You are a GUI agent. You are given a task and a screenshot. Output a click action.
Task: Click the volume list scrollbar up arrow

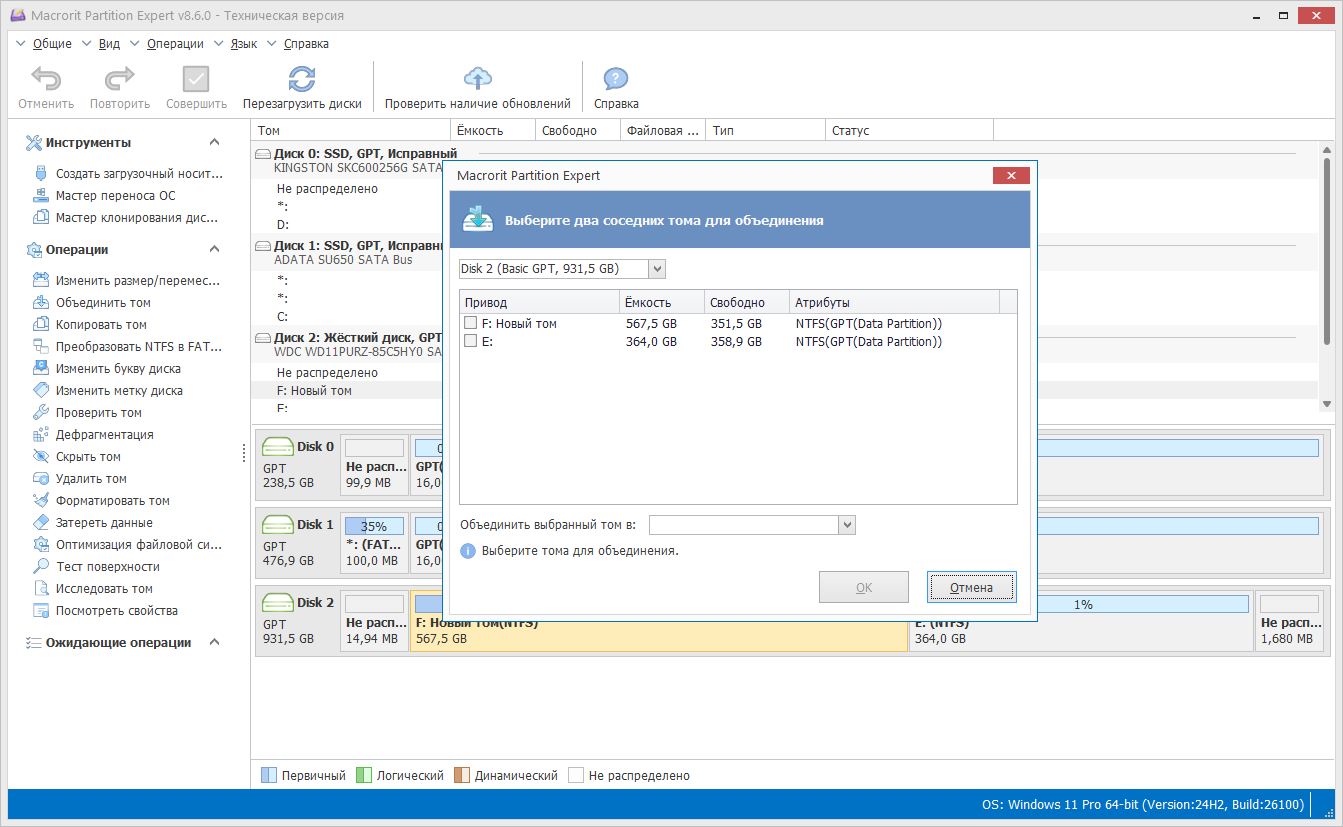[1327, 150]
